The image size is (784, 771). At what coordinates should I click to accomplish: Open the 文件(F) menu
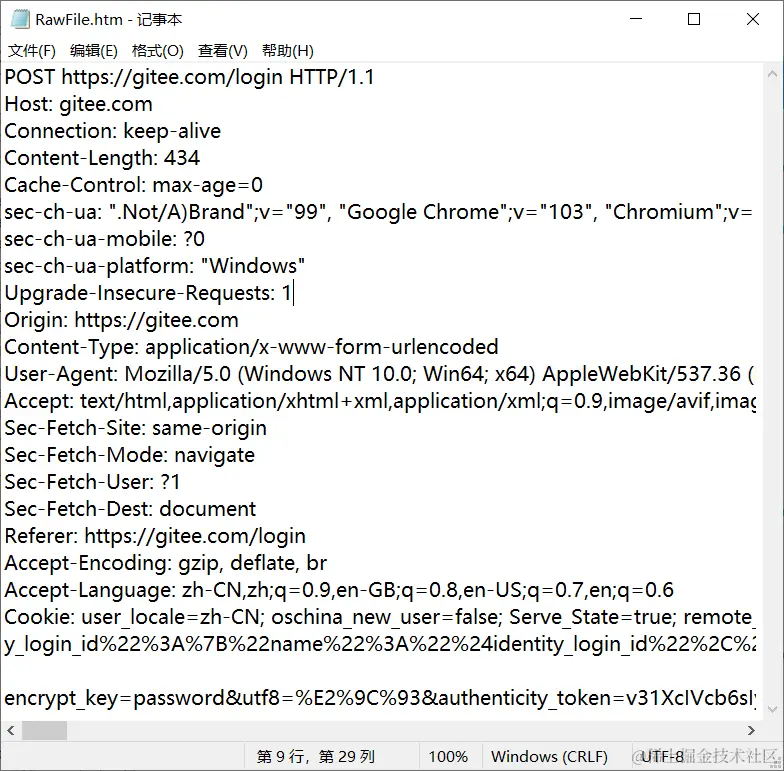point(32,50)
